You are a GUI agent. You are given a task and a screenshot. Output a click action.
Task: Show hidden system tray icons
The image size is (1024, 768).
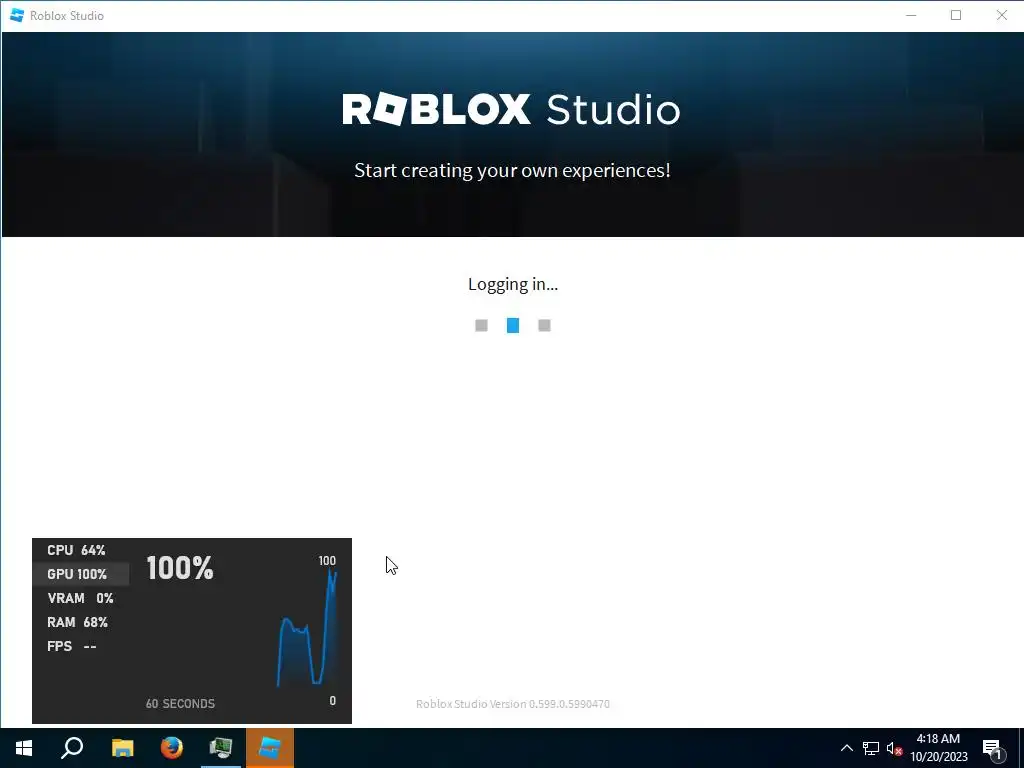pos(846,748)
